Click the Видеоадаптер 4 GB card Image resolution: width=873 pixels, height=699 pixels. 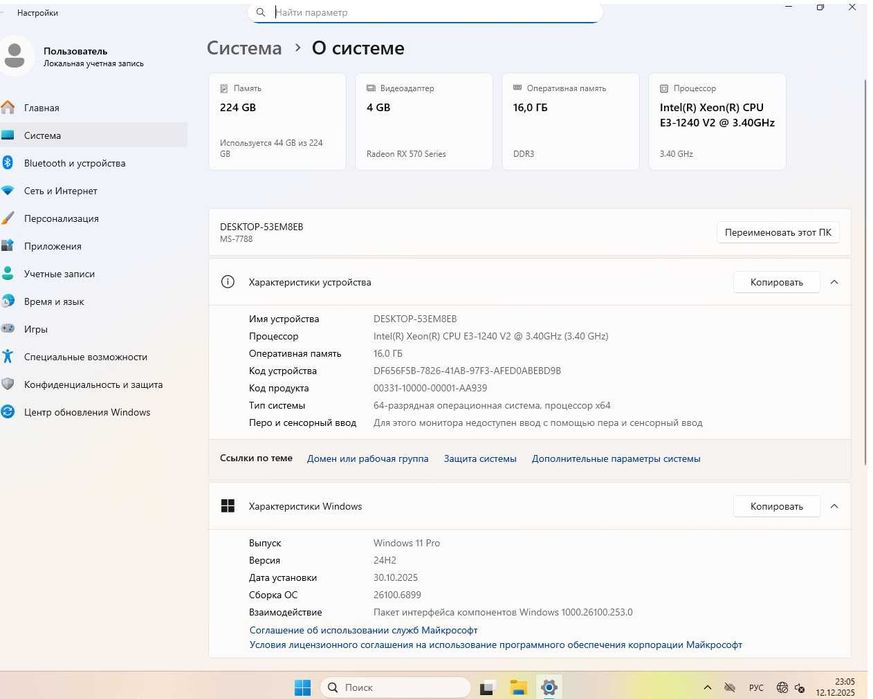click(x=424, y=121)
